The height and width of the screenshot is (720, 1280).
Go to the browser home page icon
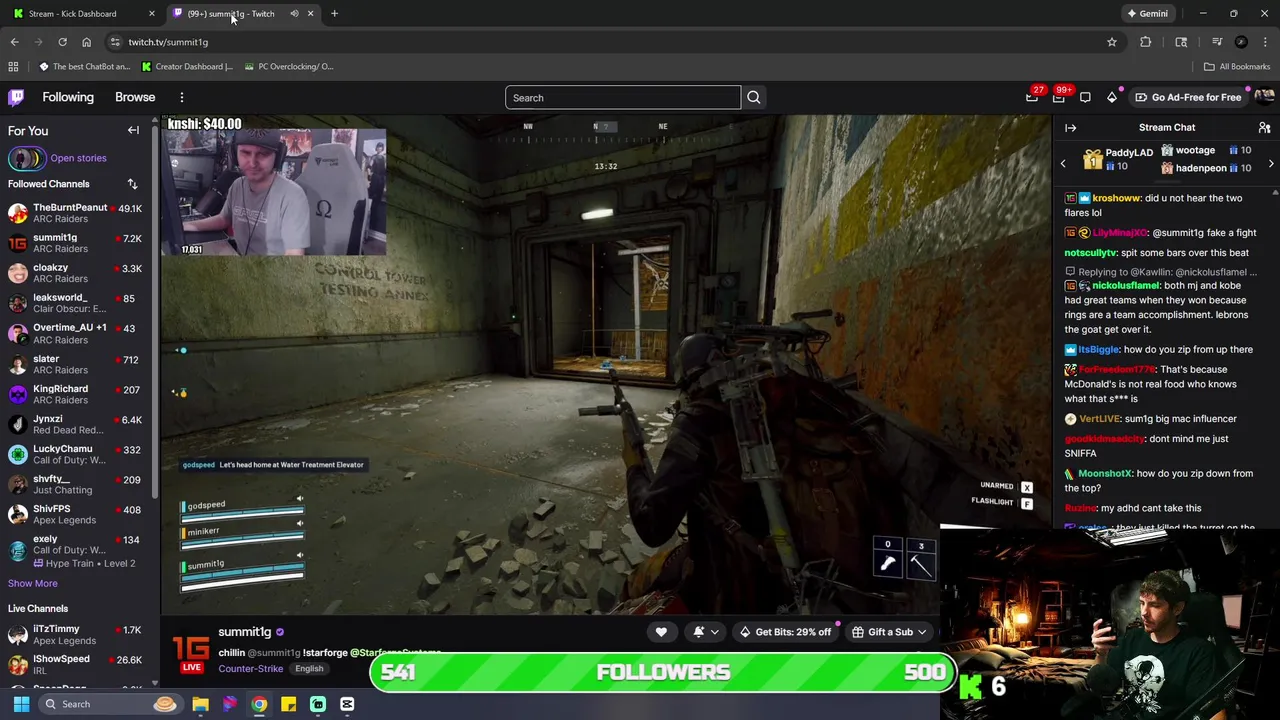(86, 42)
